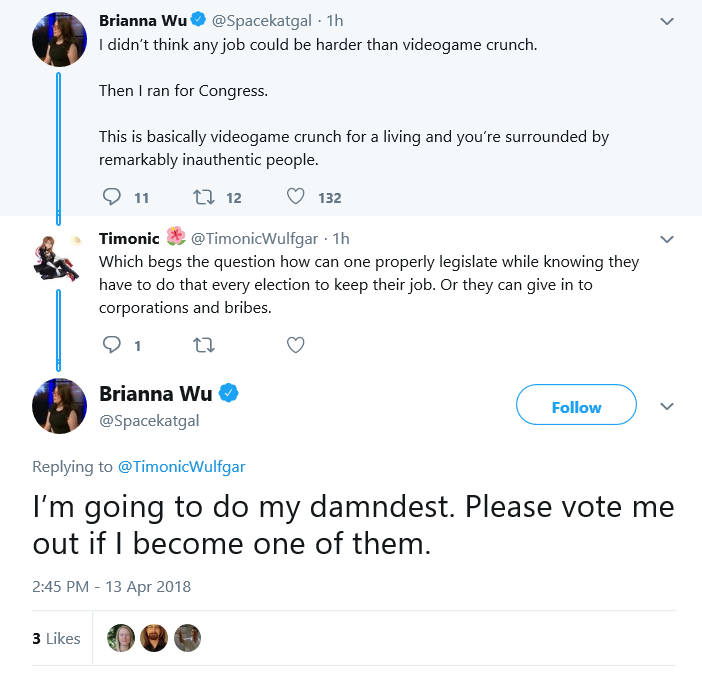Retweet Timonic's tweet about legislating
This screenshot has width=702, height=676.
[x=204, y=345]
